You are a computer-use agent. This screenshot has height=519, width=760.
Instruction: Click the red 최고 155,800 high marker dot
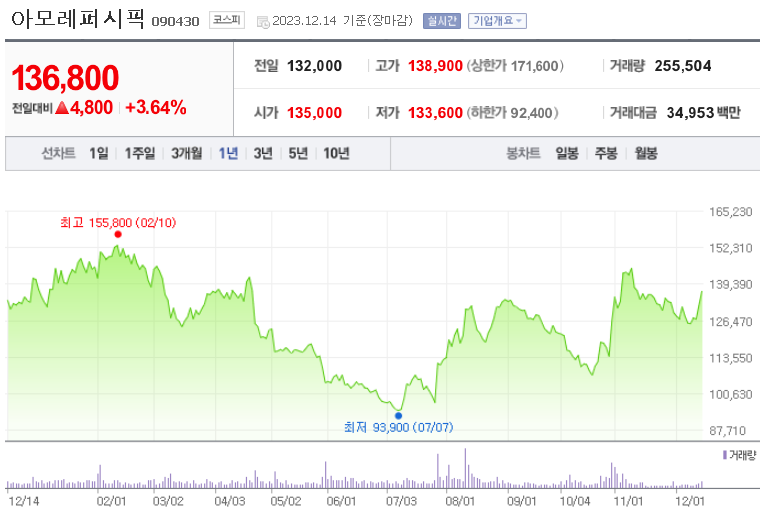coord(118,235)
